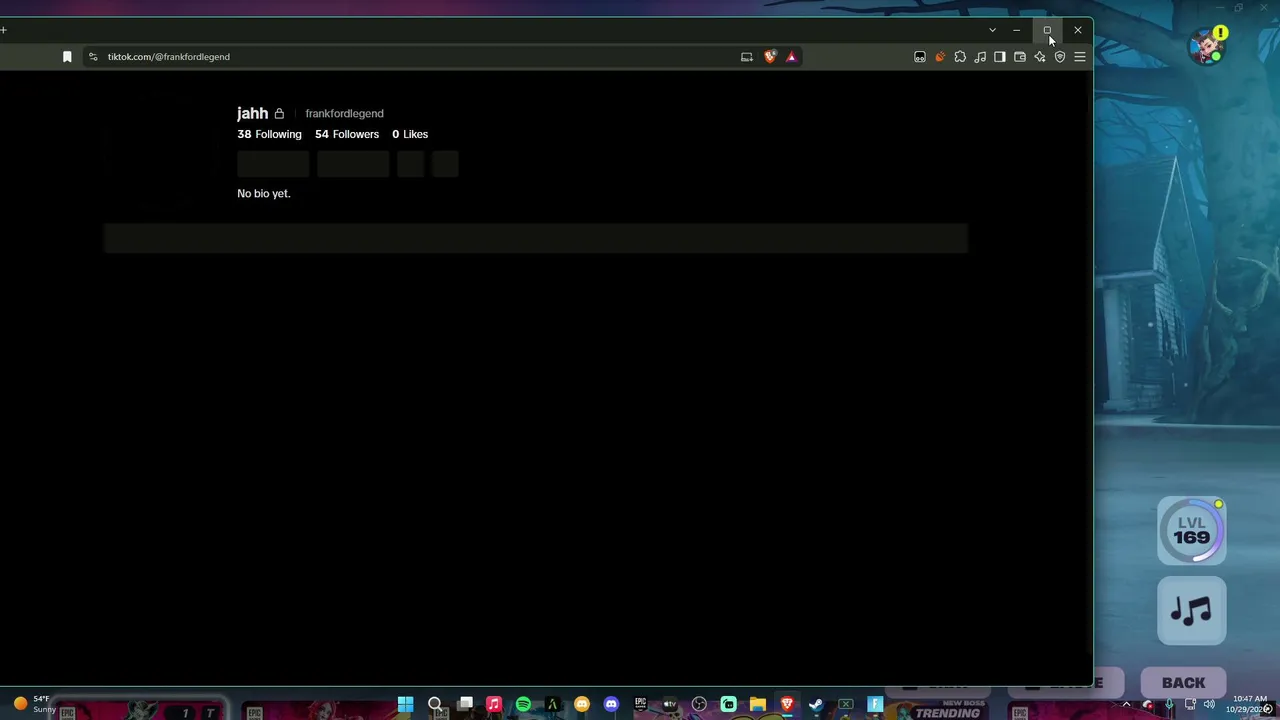Open OBS Studio from the taskbar
The width and height of the screenshot is (1280, 720).
(699, 705)
